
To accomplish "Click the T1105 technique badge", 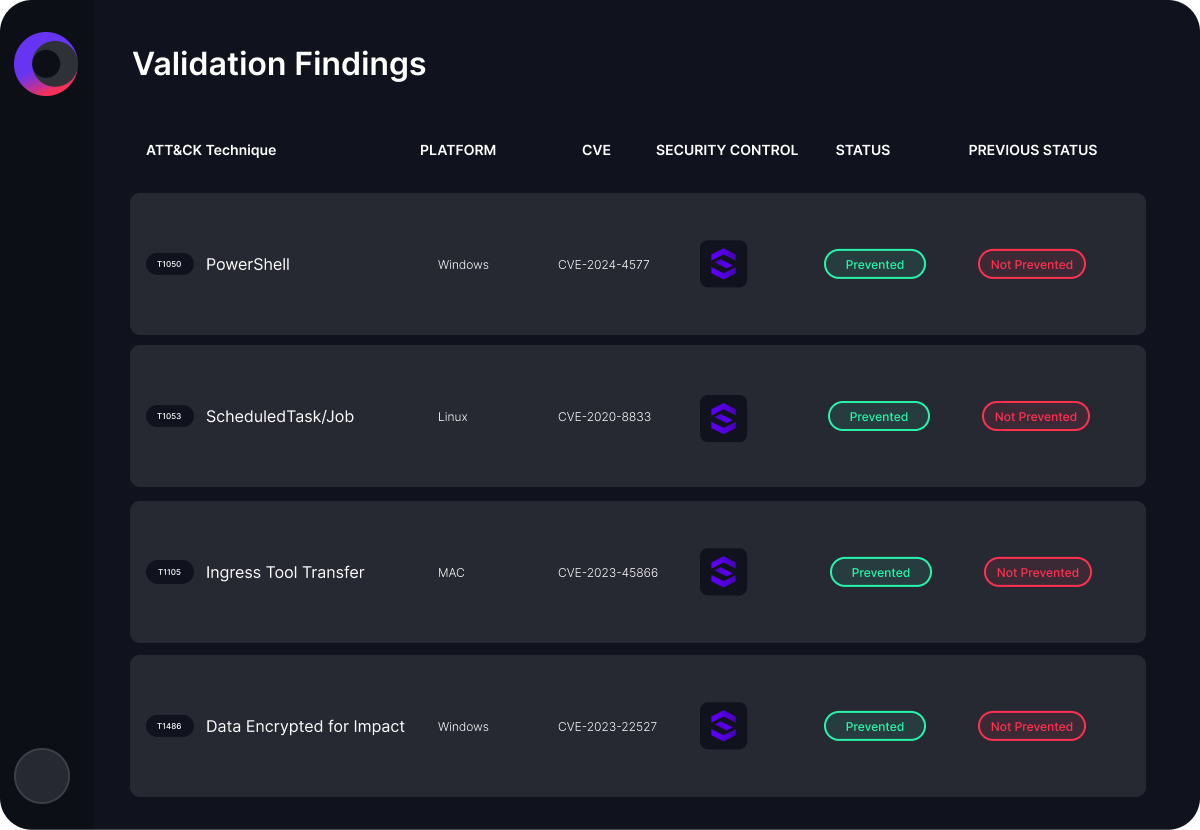I will (170, 572).
